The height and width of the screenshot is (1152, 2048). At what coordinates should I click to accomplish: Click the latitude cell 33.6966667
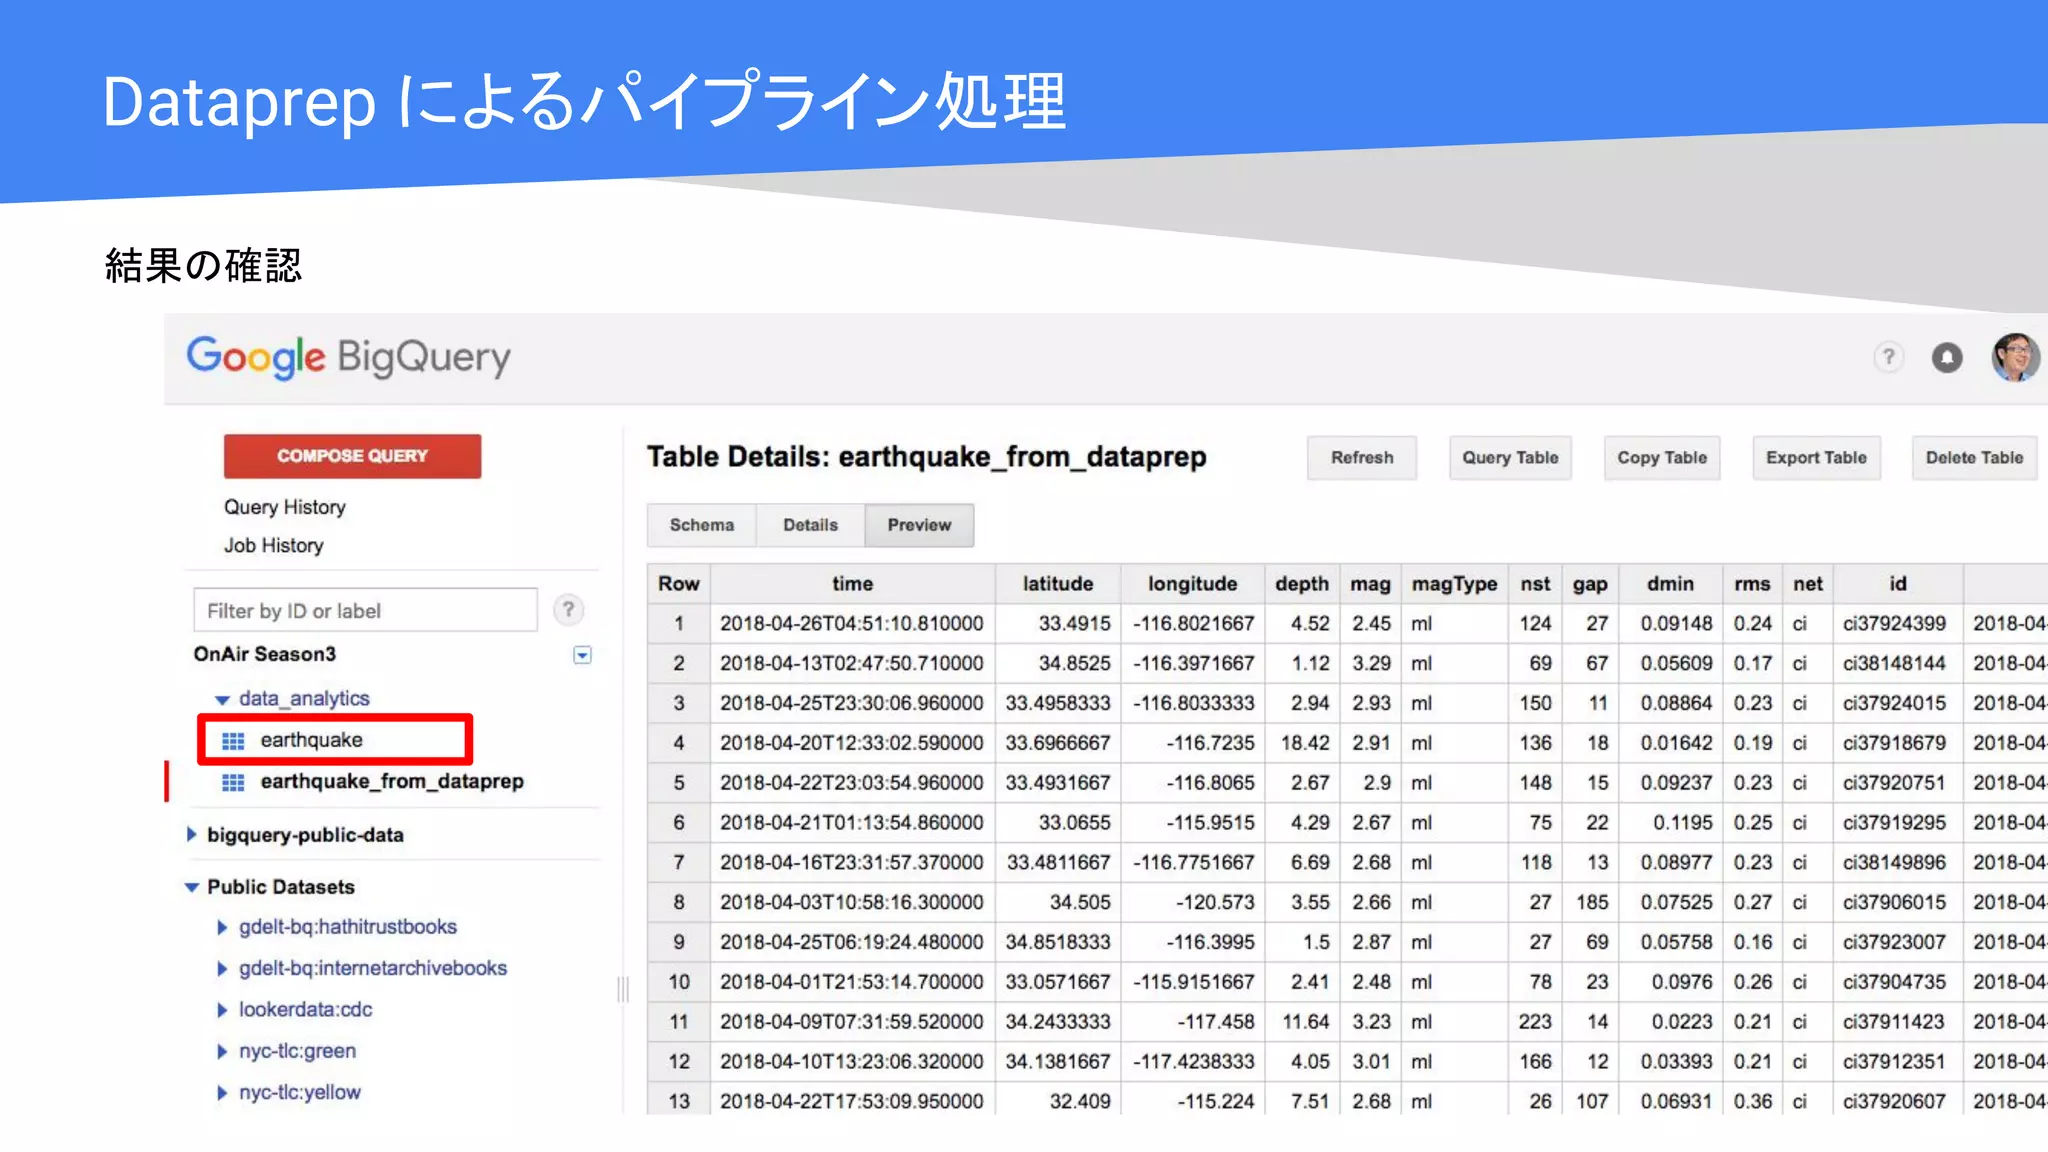[x=1058, y=743]
